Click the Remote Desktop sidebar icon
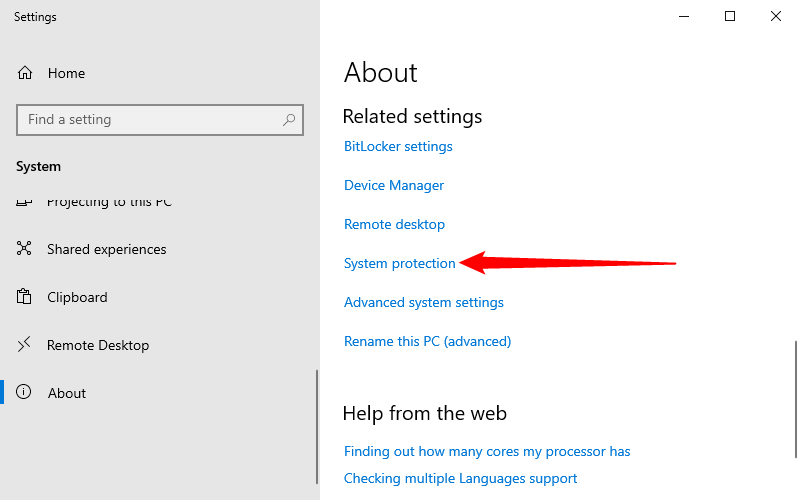This screenshot has height=500, width=799. click(x=25, y=345)
